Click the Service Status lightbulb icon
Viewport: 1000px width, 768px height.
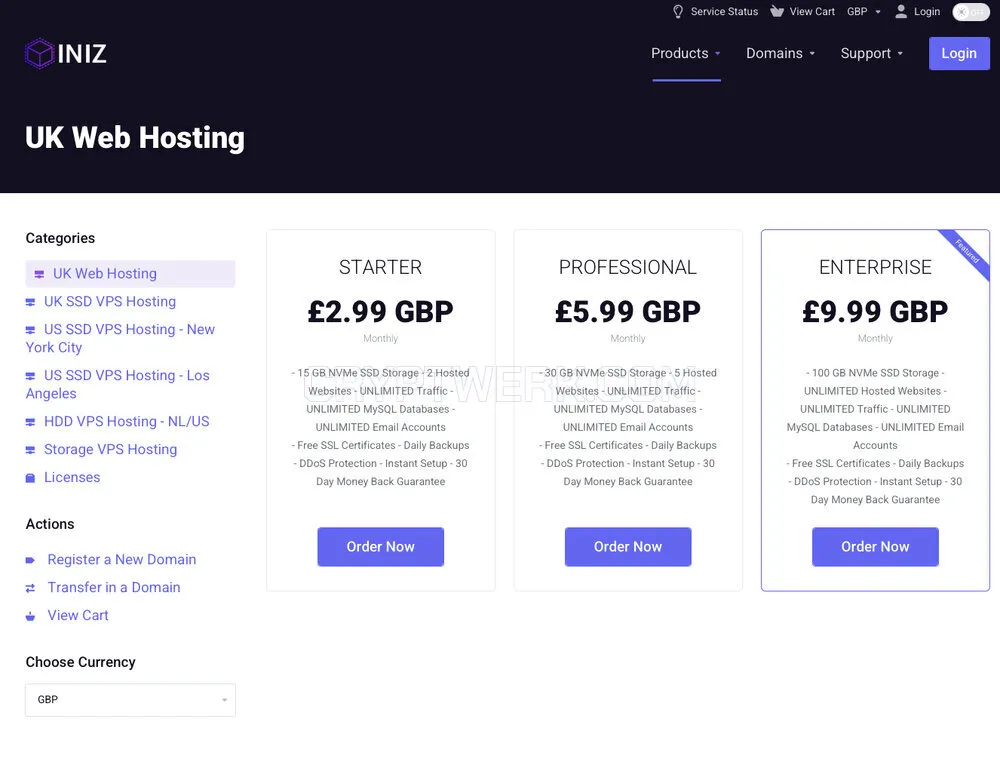pos(677,11)
